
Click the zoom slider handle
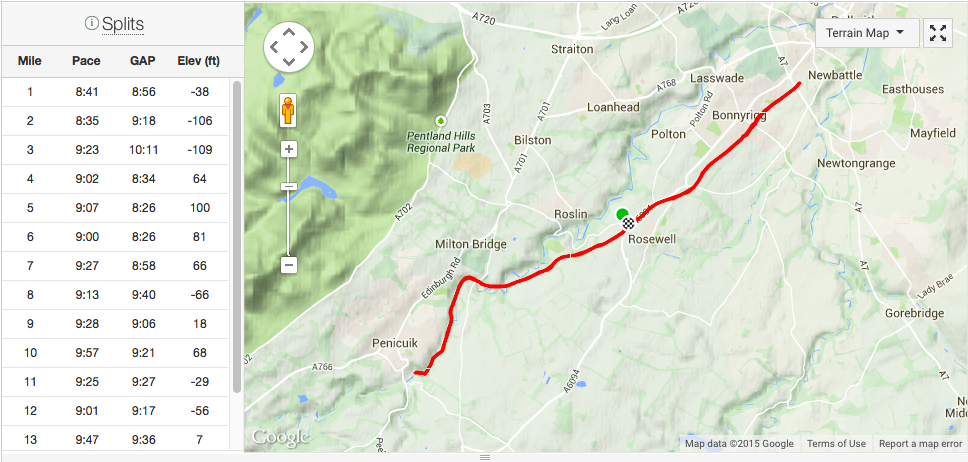(289, 187)
